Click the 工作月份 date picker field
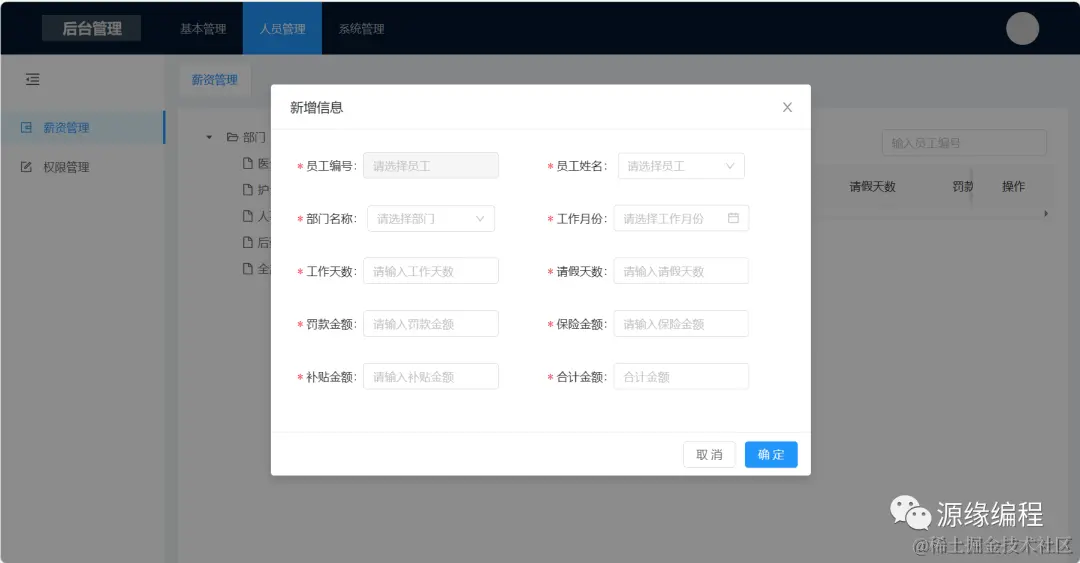The height and width of the screenshot is (563, 1080). [681, 218]
